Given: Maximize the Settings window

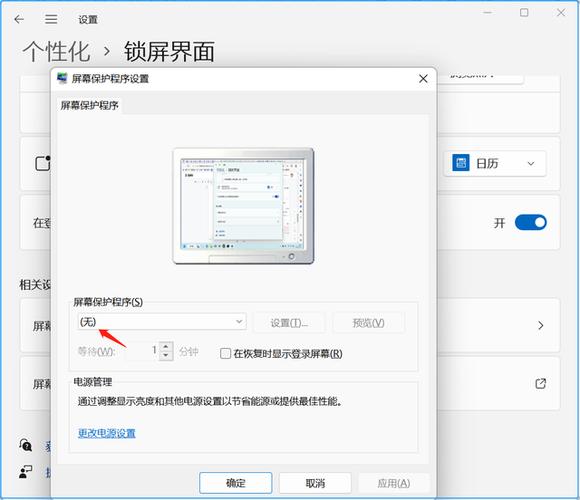Looking at the screenshot, I should tap(524, 13).
